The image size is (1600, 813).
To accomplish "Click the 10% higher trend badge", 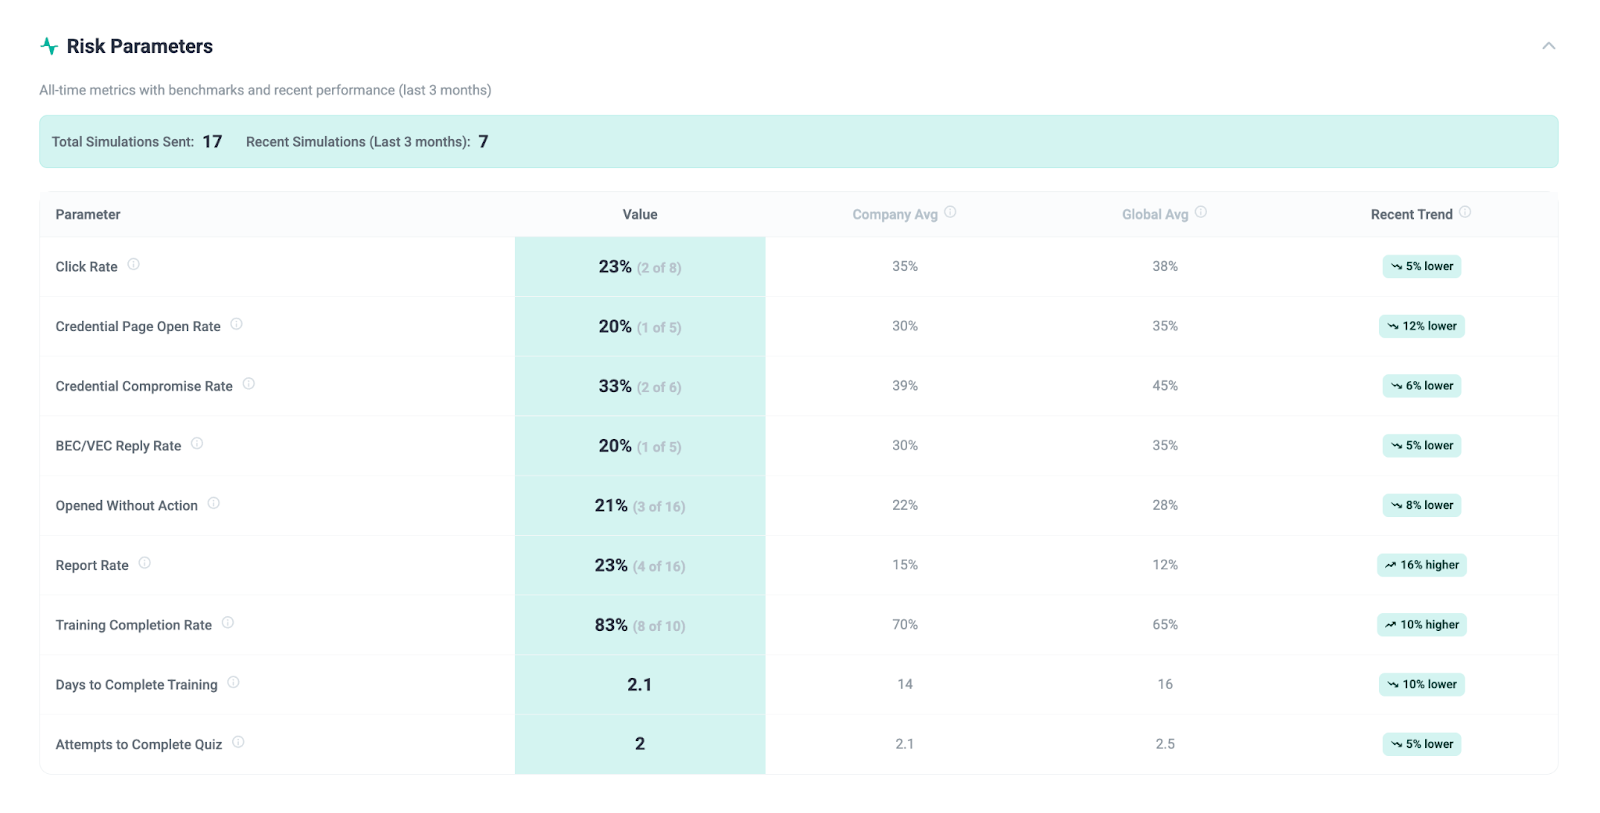I will 1421,625.
